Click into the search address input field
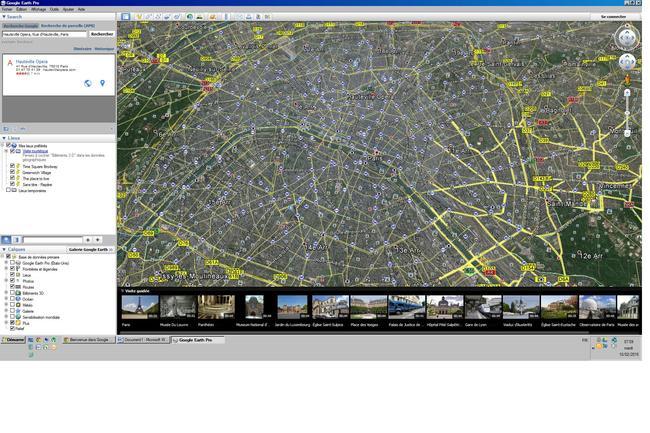This screenshot has height=433, width=650. coord(45,34)
